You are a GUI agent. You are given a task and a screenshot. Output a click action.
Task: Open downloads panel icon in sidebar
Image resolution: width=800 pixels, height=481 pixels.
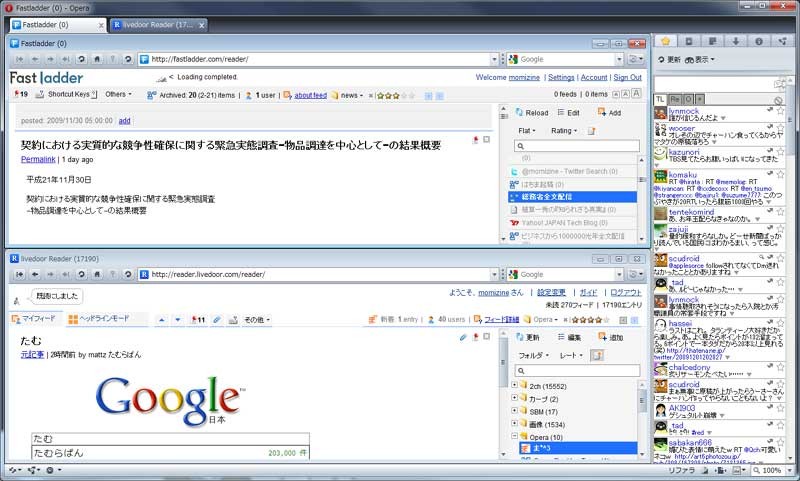pyautogui.click(x=736, y=41)
